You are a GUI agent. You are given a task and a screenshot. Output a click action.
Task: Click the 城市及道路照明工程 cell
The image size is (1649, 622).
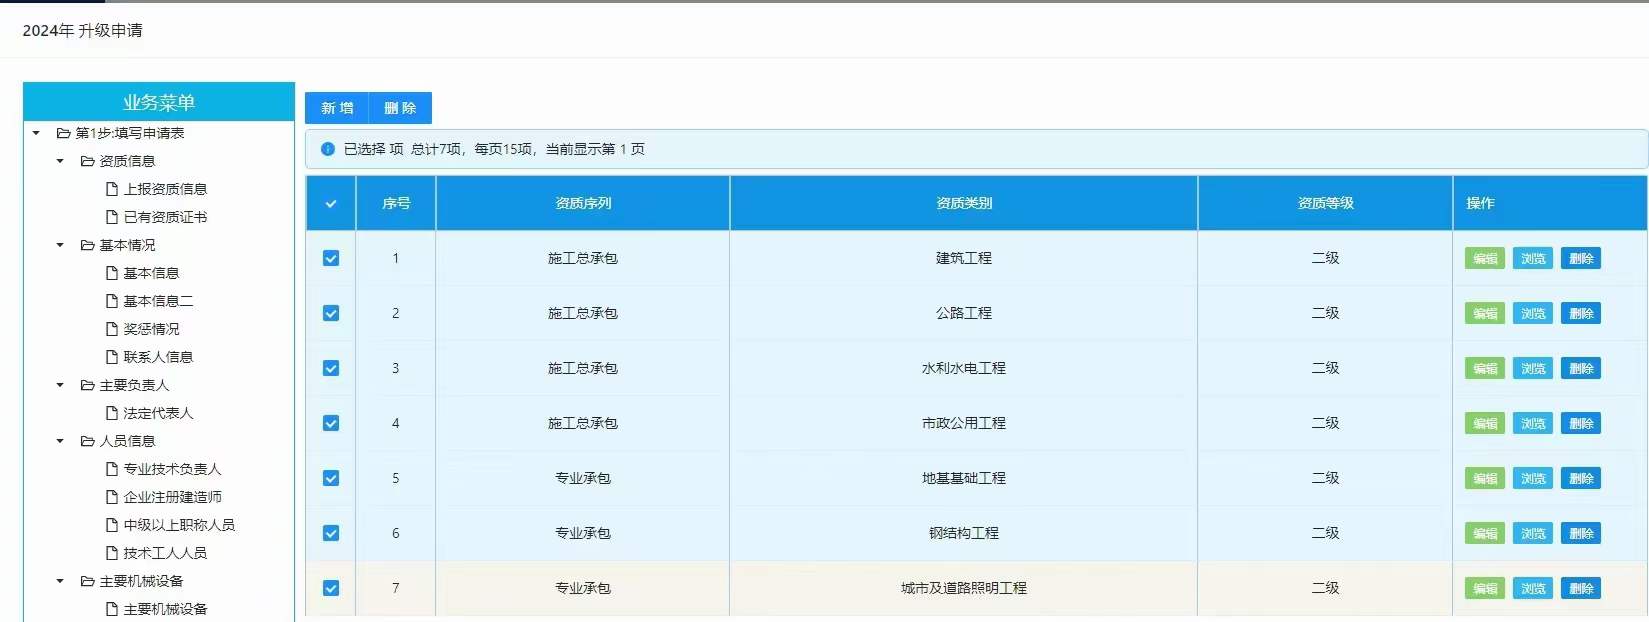(964, 588)
